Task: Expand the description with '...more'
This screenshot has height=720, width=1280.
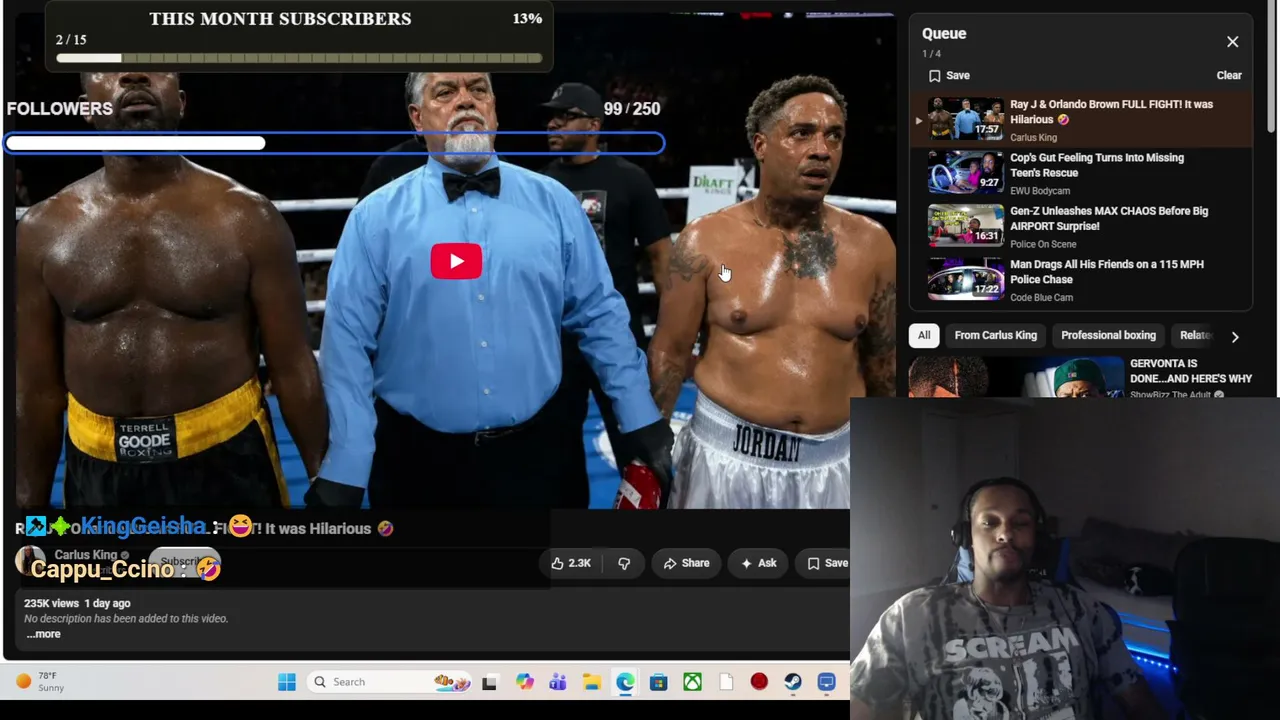Action: [43, 634]
